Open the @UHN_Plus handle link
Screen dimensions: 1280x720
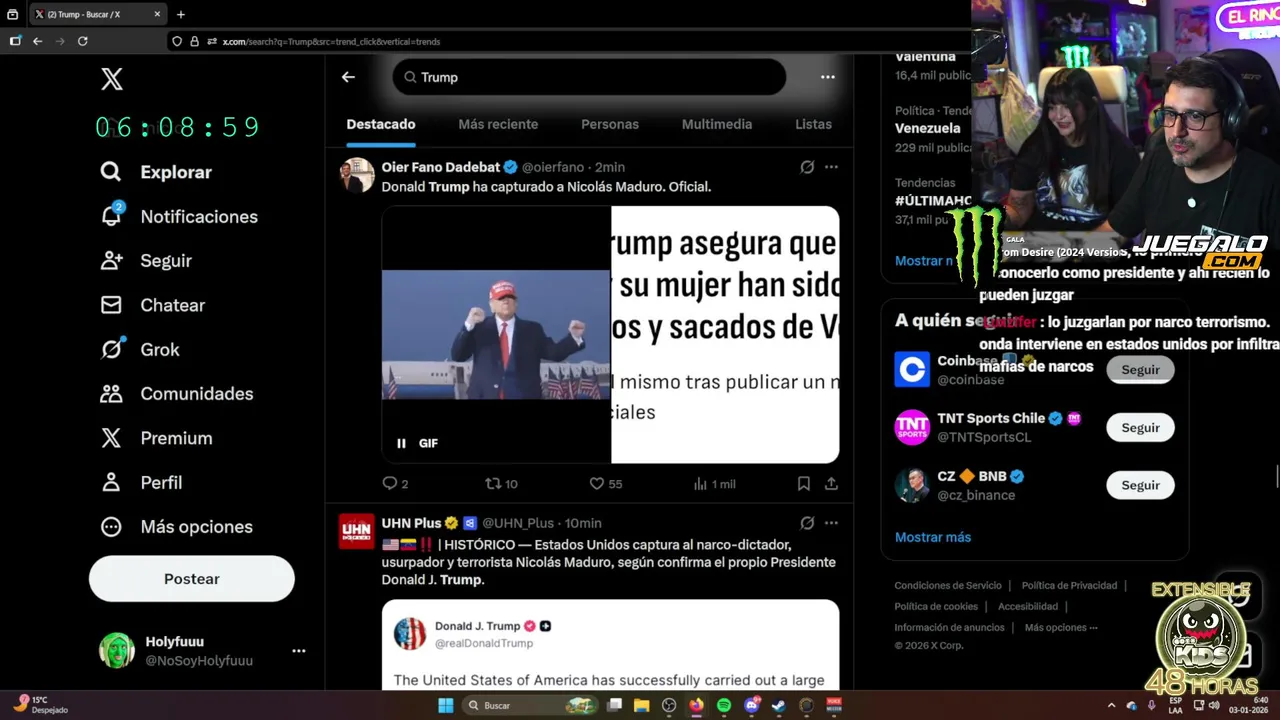518,523
